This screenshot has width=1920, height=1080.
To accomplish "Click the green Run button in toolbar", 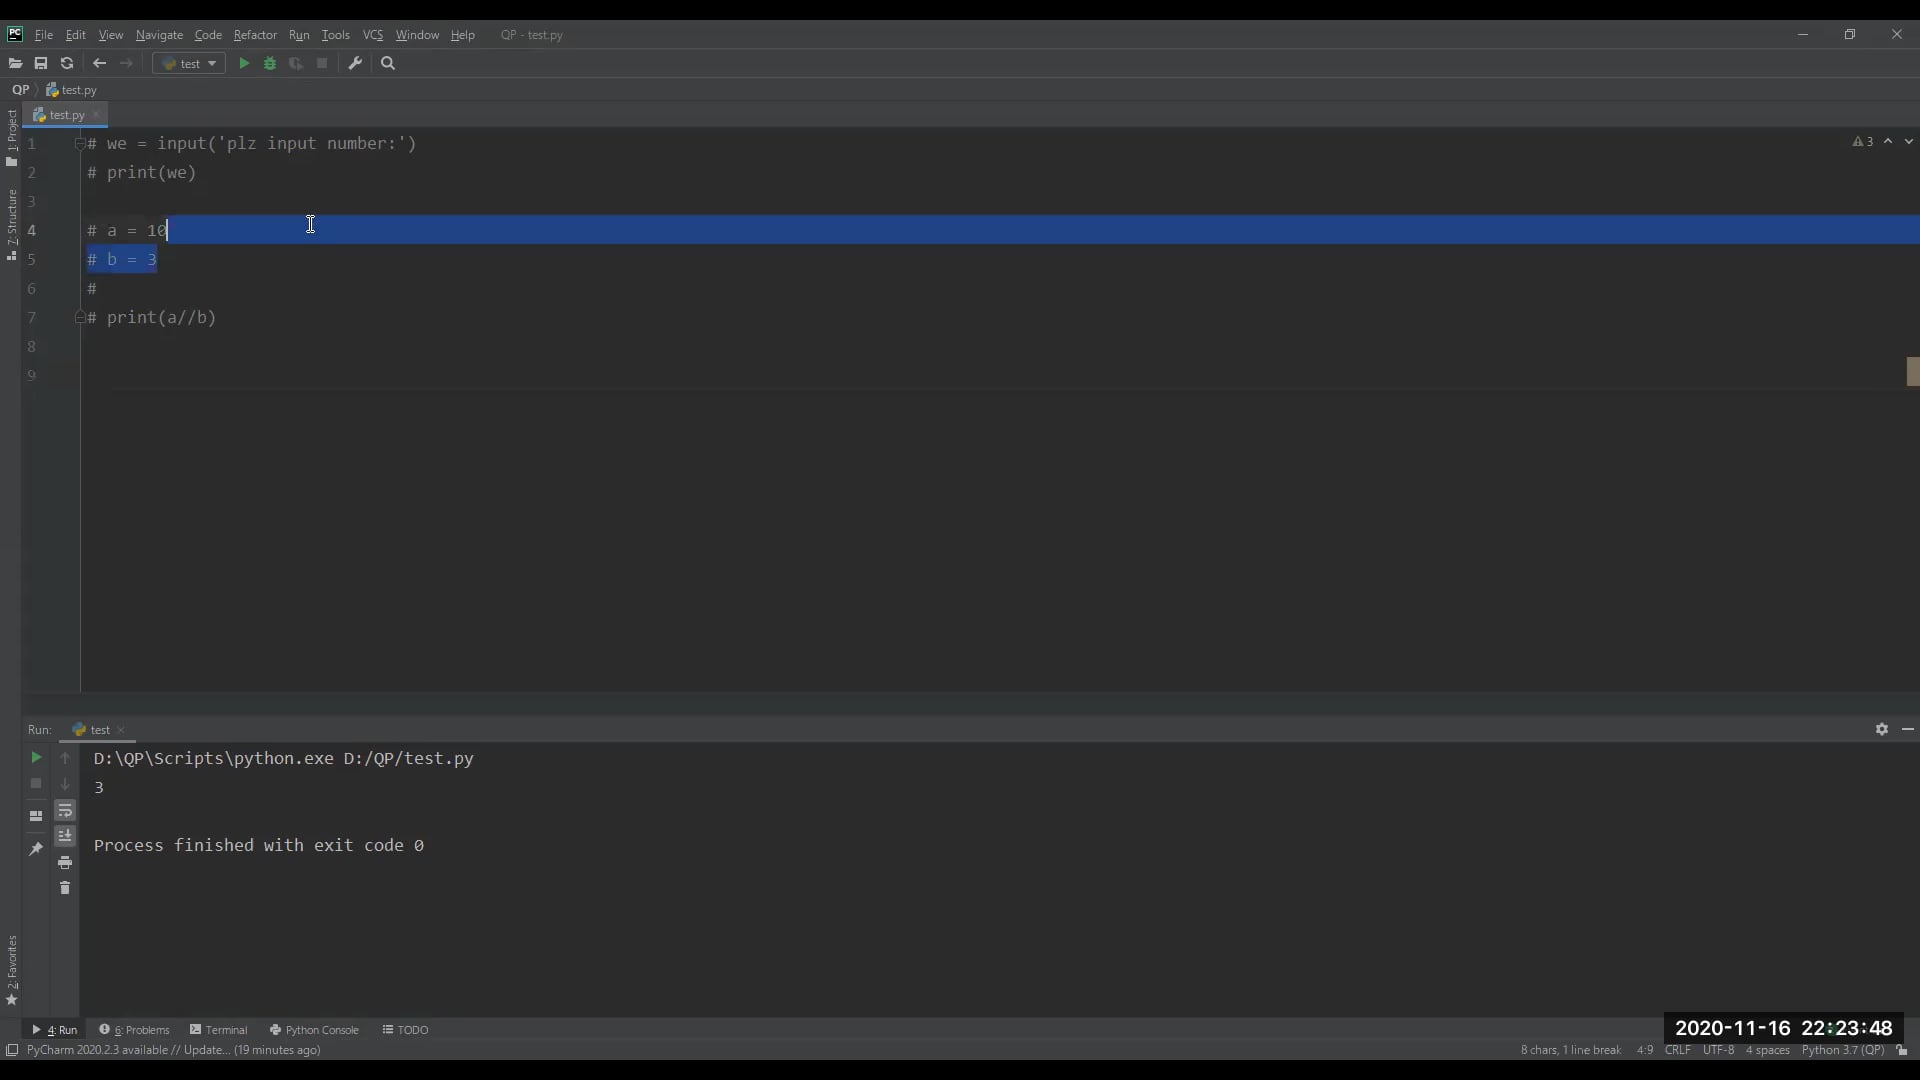I will (x=244, y=64).
